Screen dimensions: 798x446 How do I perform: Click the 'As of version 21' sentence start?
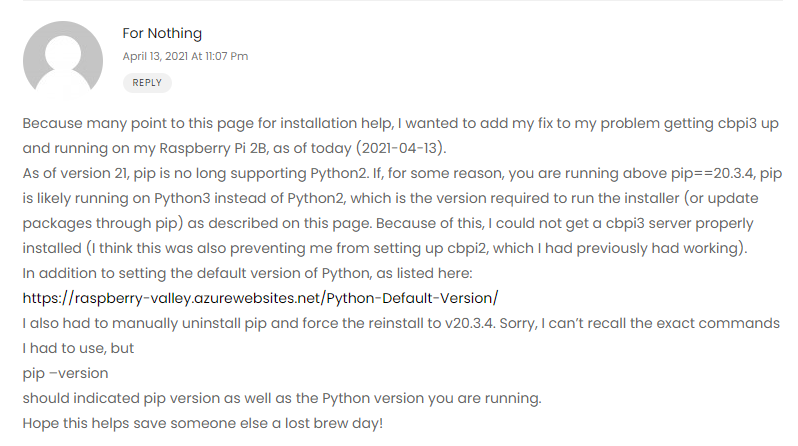[75, 173]
